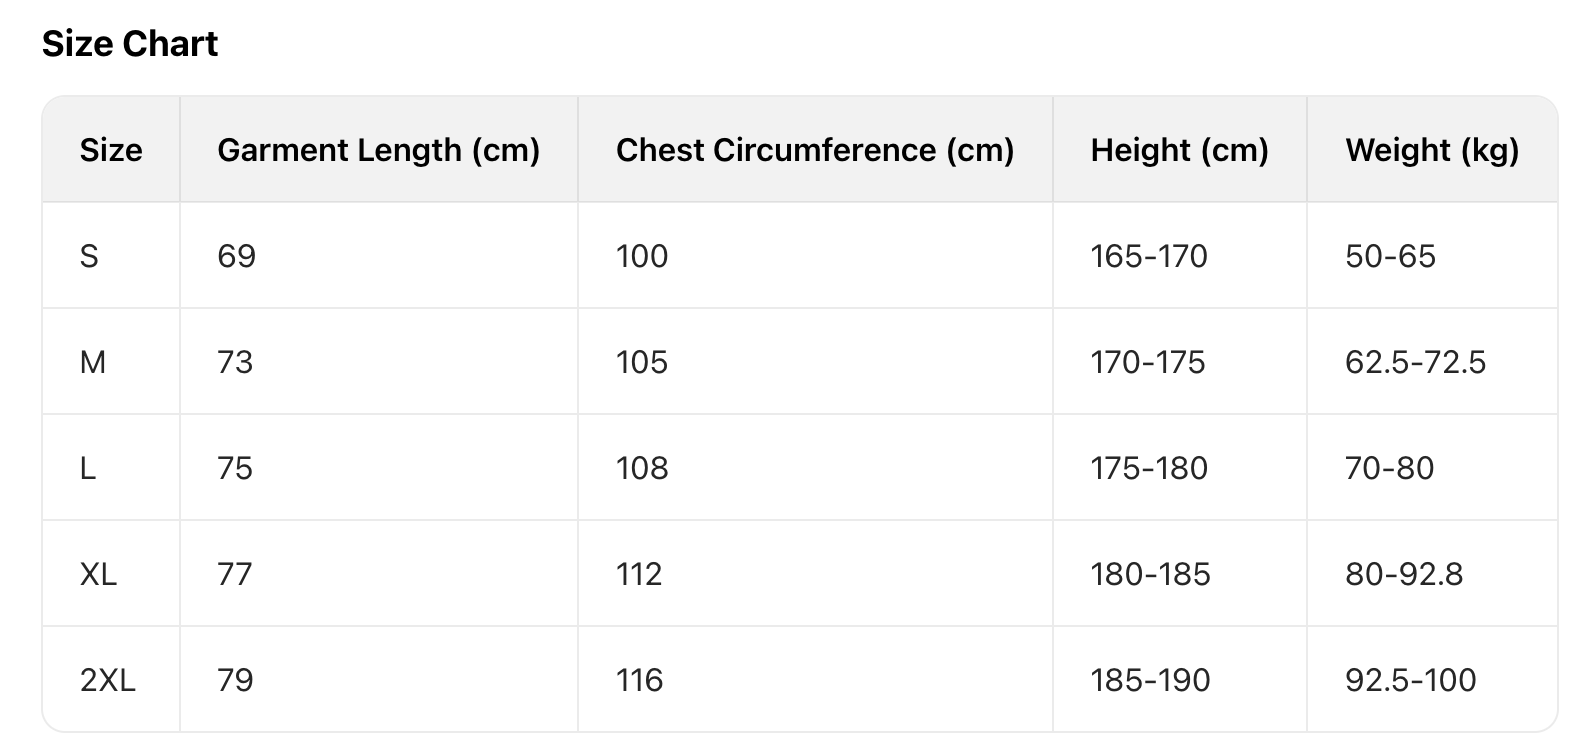The width and height of the screenshot is (1580, 748).
Task: Click the Chest Circumference (cm) header
Action: tap(815, 150)
